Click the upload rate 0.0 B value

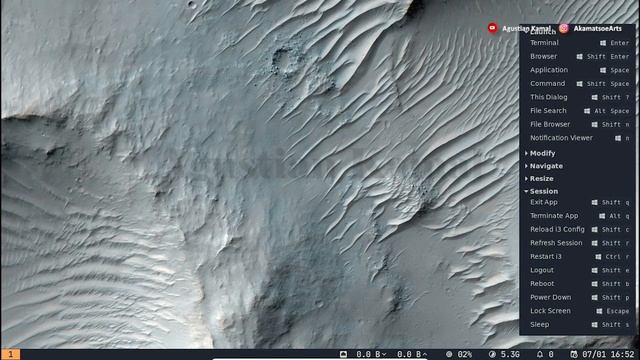(409, 354)
